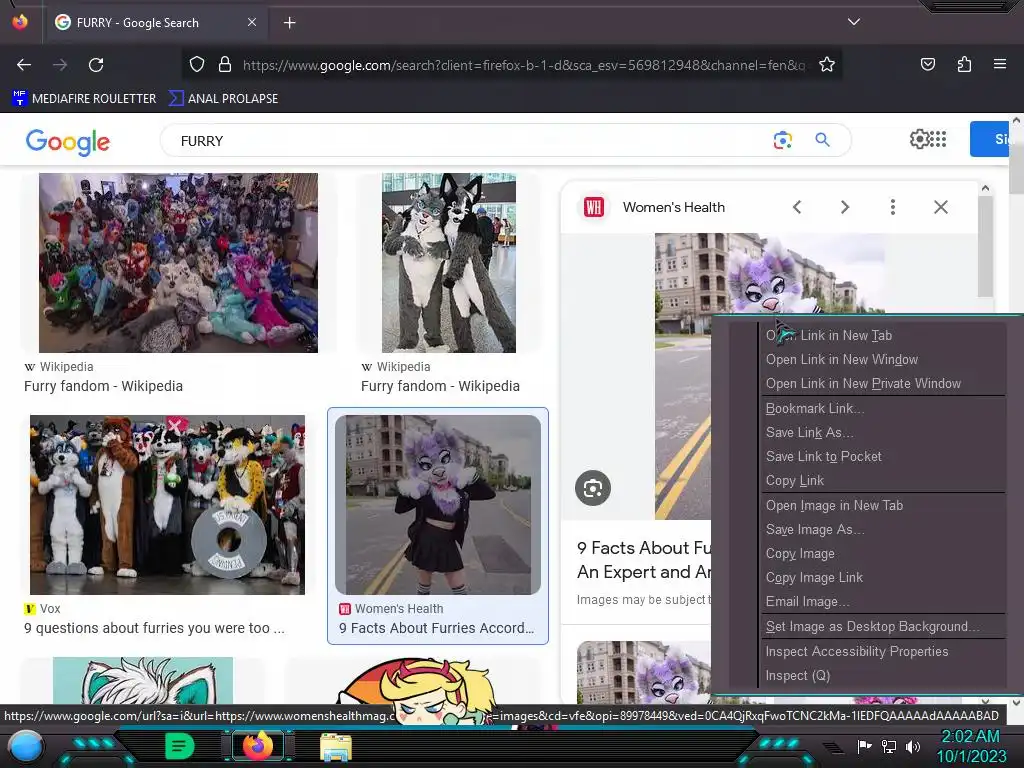Choose Set Image as Desktop Background
Image resolution: width=1024 pixels, height=768 pixels.
click(x=872, y=627)
